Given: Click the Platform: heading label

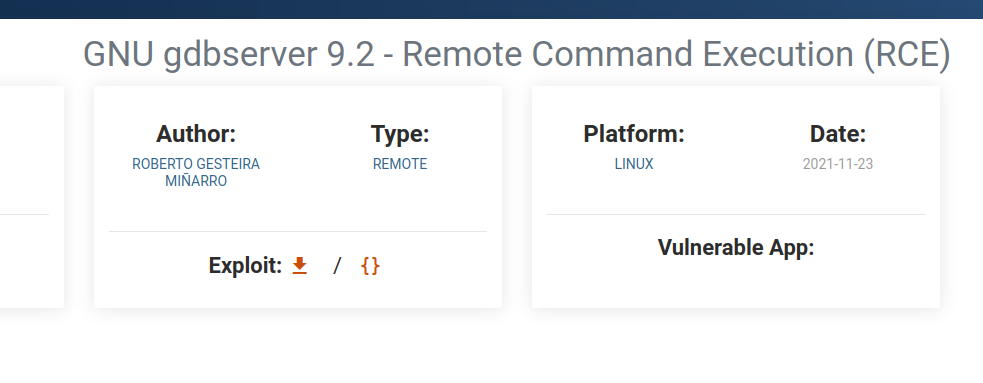Looking at the screenshot, I should (x=634, y=134).
